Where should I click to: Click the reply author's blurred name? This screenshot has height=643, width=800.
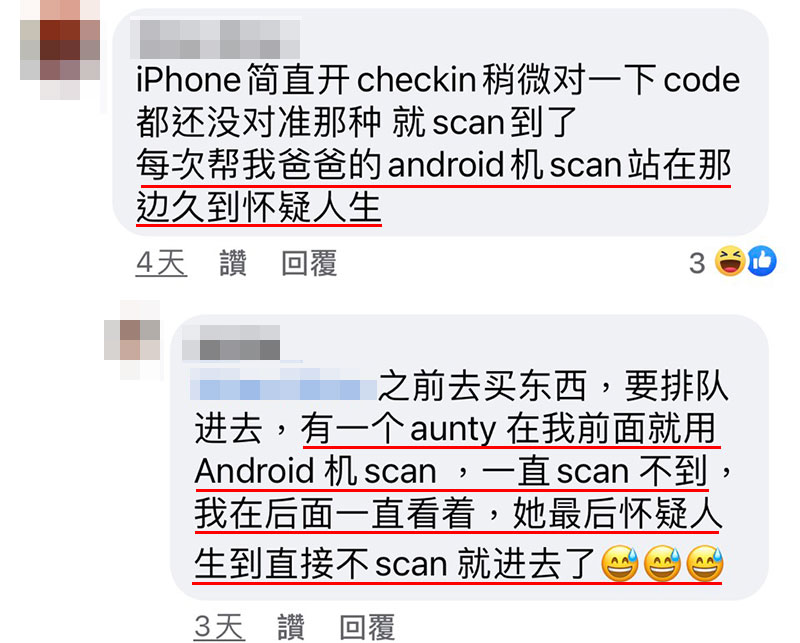pyautogui.click(x=231, y=342)
